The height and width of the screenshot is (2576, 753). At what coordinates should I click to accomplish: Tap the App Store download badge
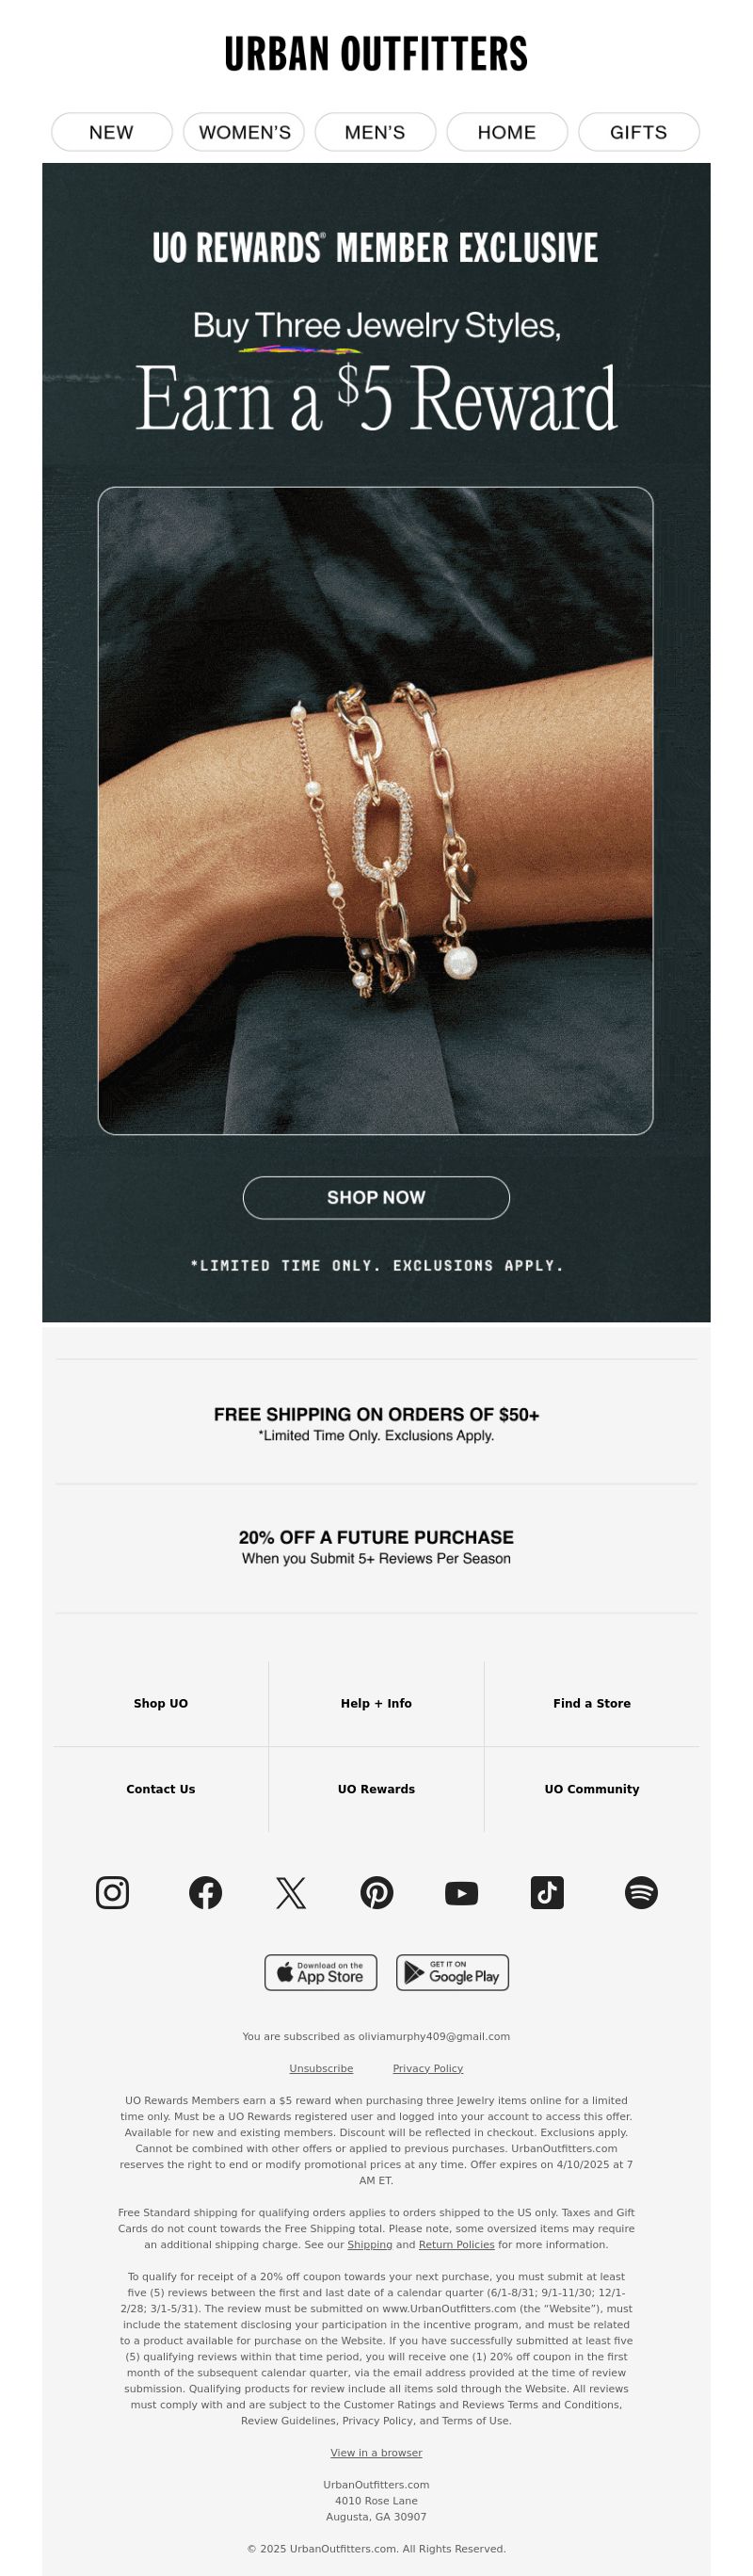321,1972
